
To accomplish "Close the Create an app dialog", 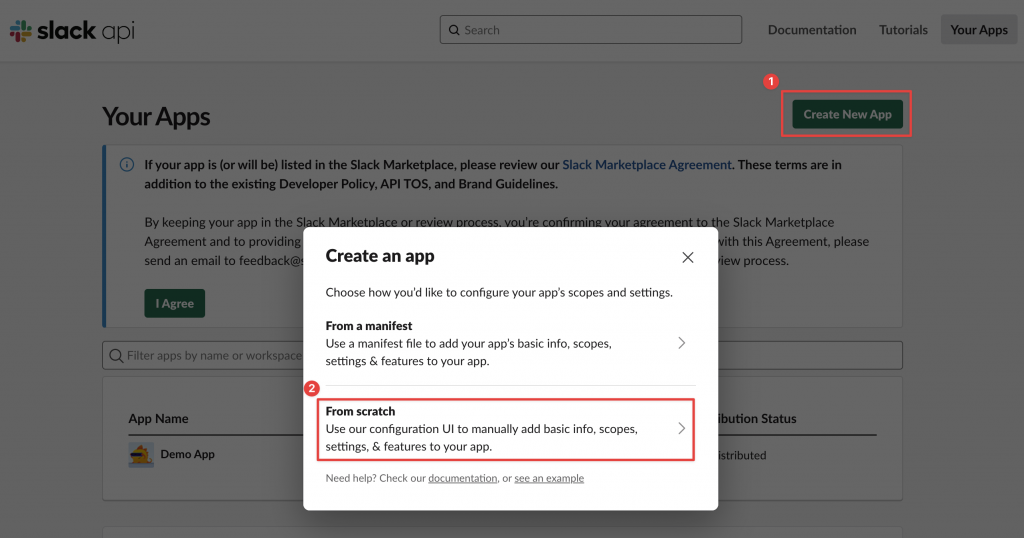I will pos(688,257).
